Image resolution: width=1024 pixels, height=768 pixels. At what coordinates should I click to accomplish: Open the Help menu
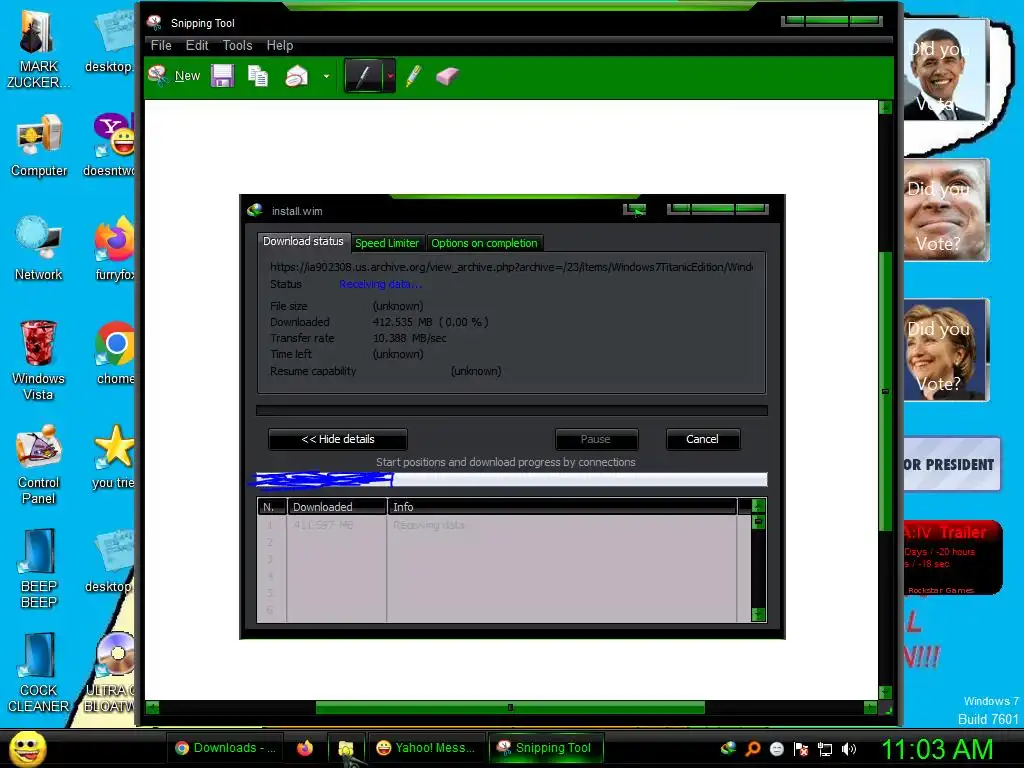[280, 45]
